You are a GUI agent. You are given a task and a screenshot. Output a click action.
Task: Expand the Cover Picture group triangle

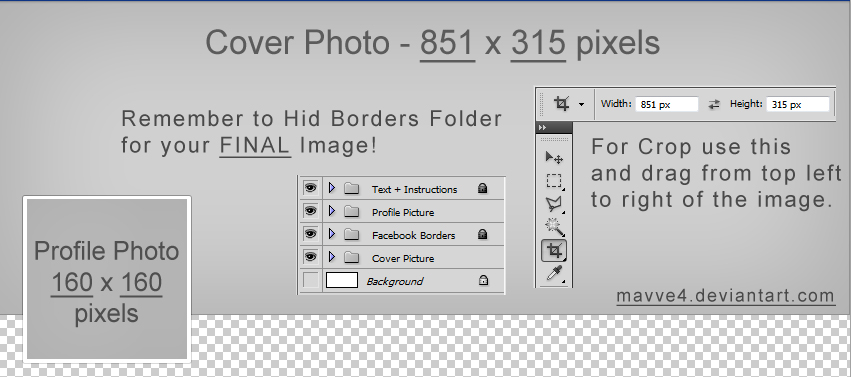click(332, 256)
